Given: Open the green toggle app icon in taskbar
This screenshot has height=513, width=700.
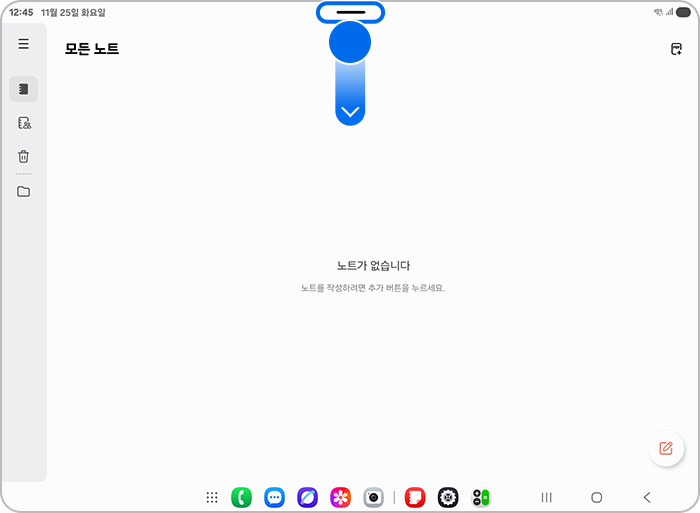Looking at the screenshot, I should [x=481, y=497].
